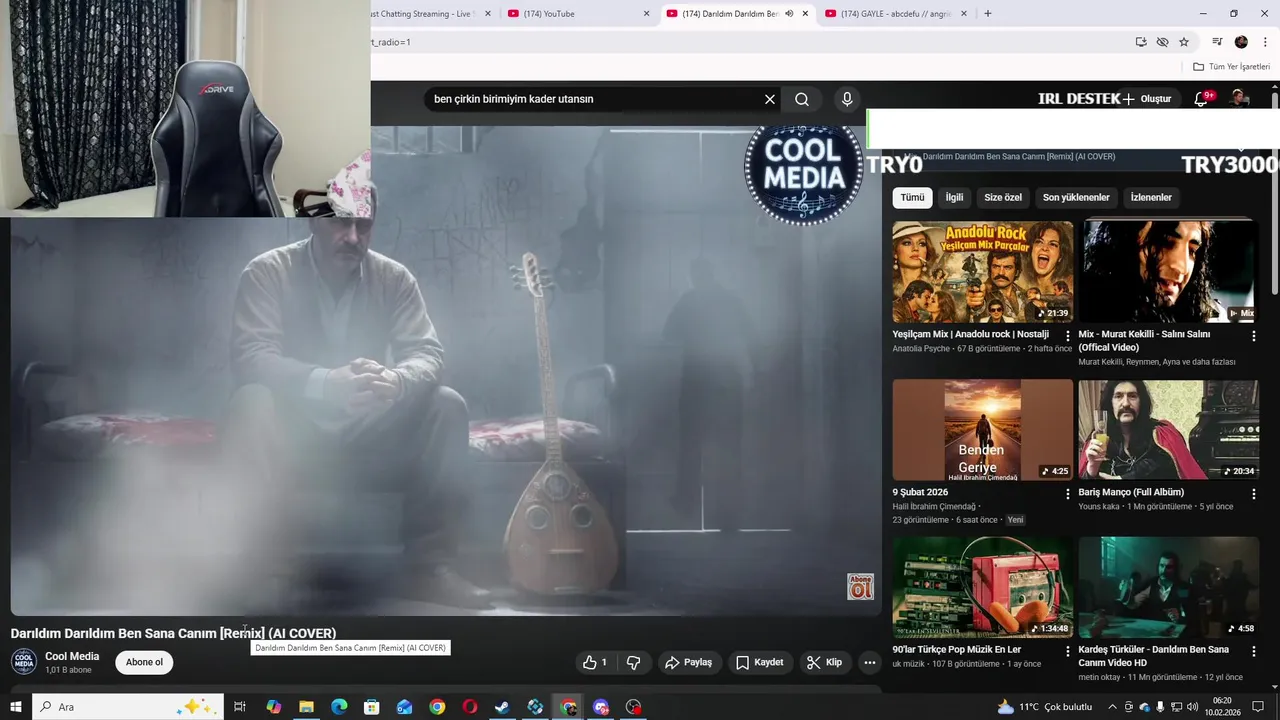Open options menu for 9 Şubat 2026 video

[x=1067, y=494]
